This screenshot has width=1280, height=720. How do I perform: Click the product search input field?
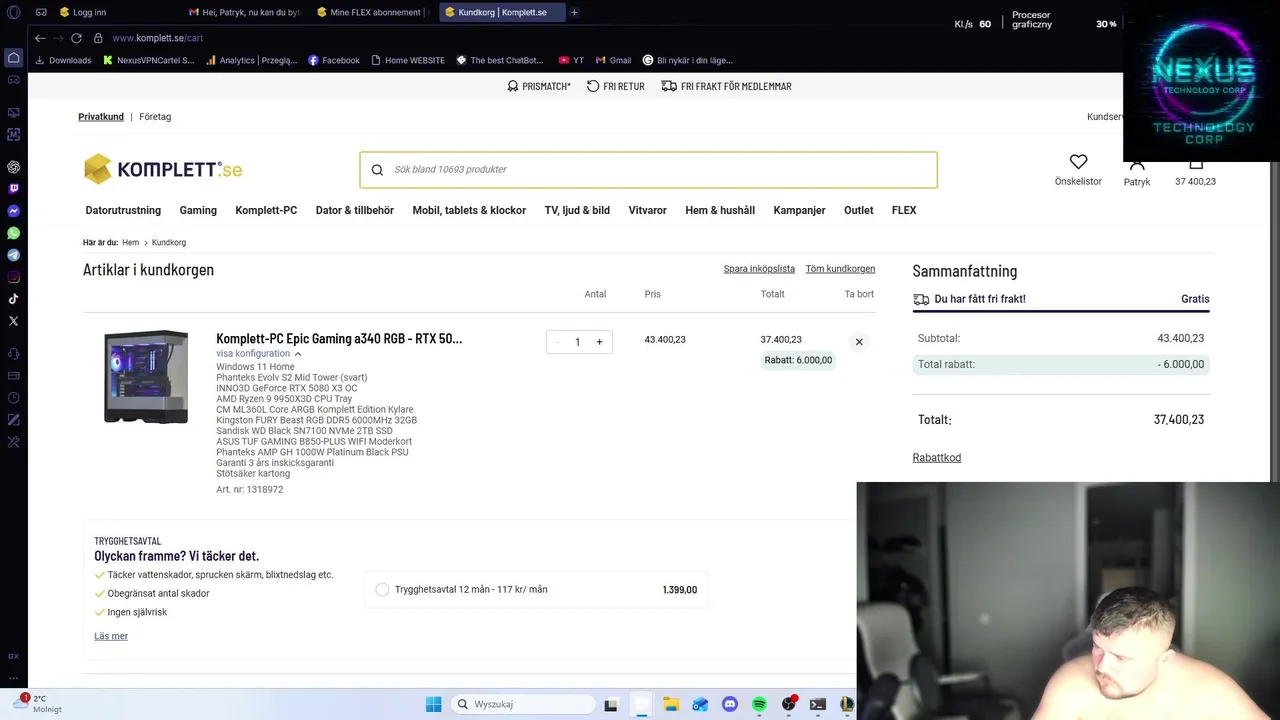(648, 170)
